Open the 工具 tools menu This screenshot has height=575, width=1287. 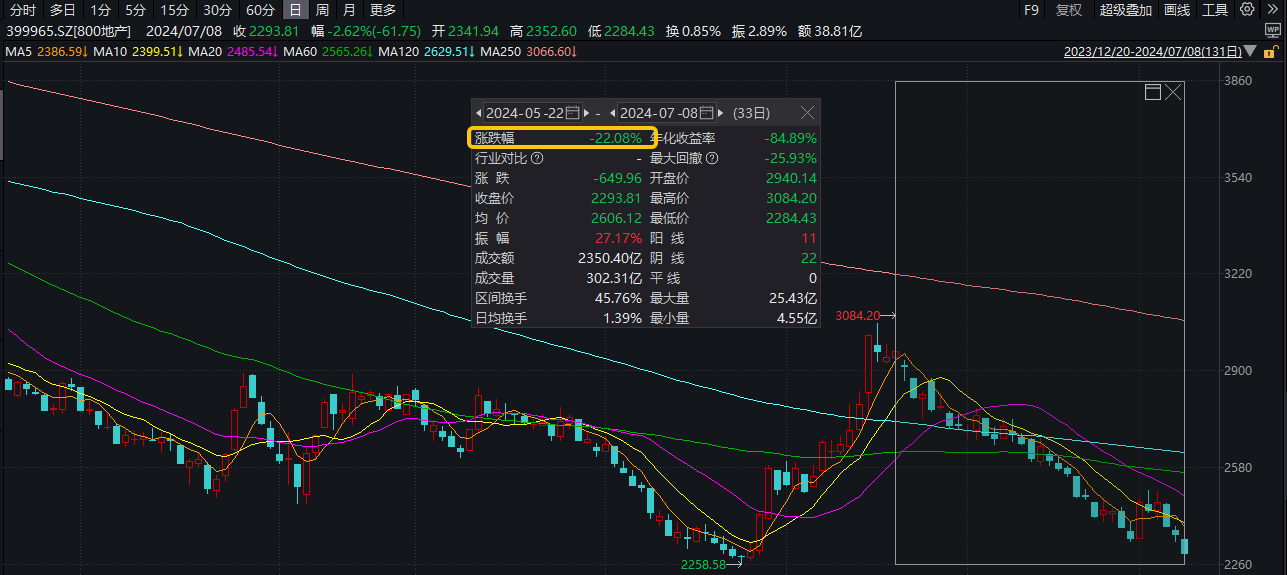pos(1215,10)
